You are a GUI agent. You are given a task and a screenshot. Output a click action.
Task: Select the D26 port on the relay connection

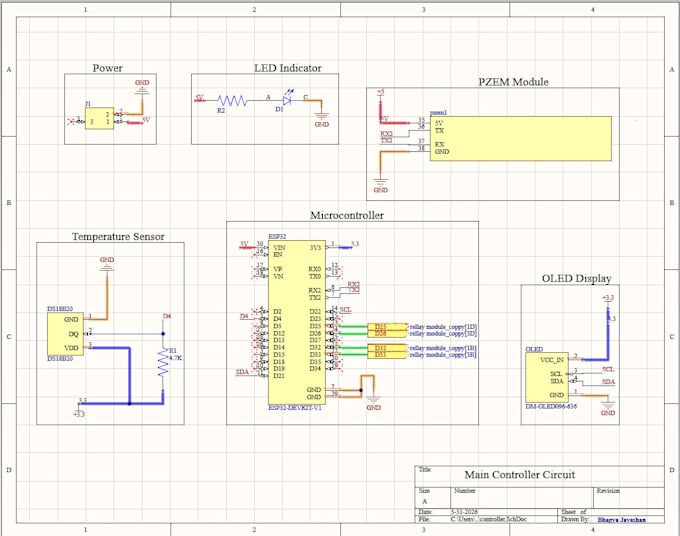(387, 333)
